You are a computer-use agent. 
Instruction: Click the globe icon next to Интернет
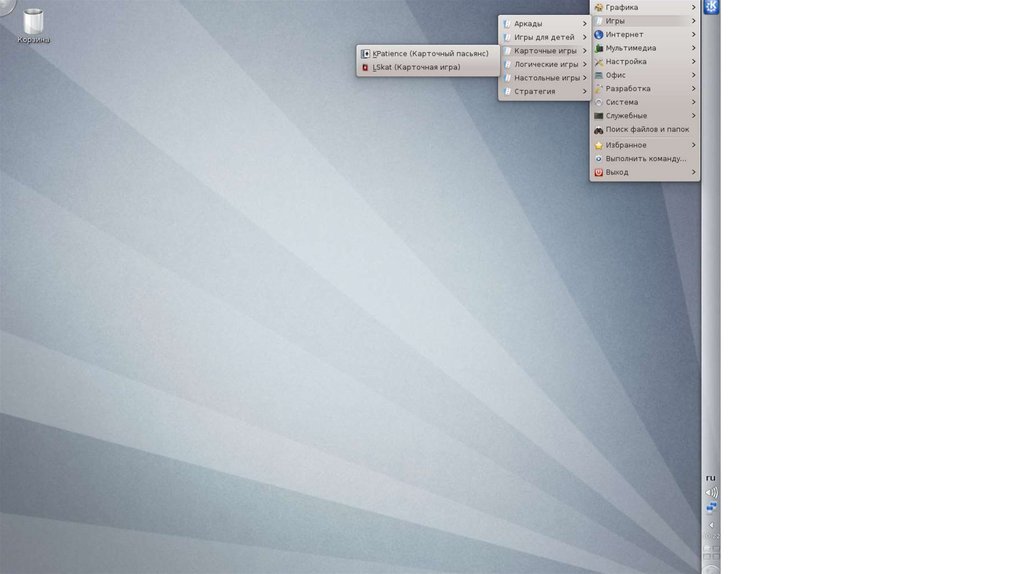coord(598,35)
